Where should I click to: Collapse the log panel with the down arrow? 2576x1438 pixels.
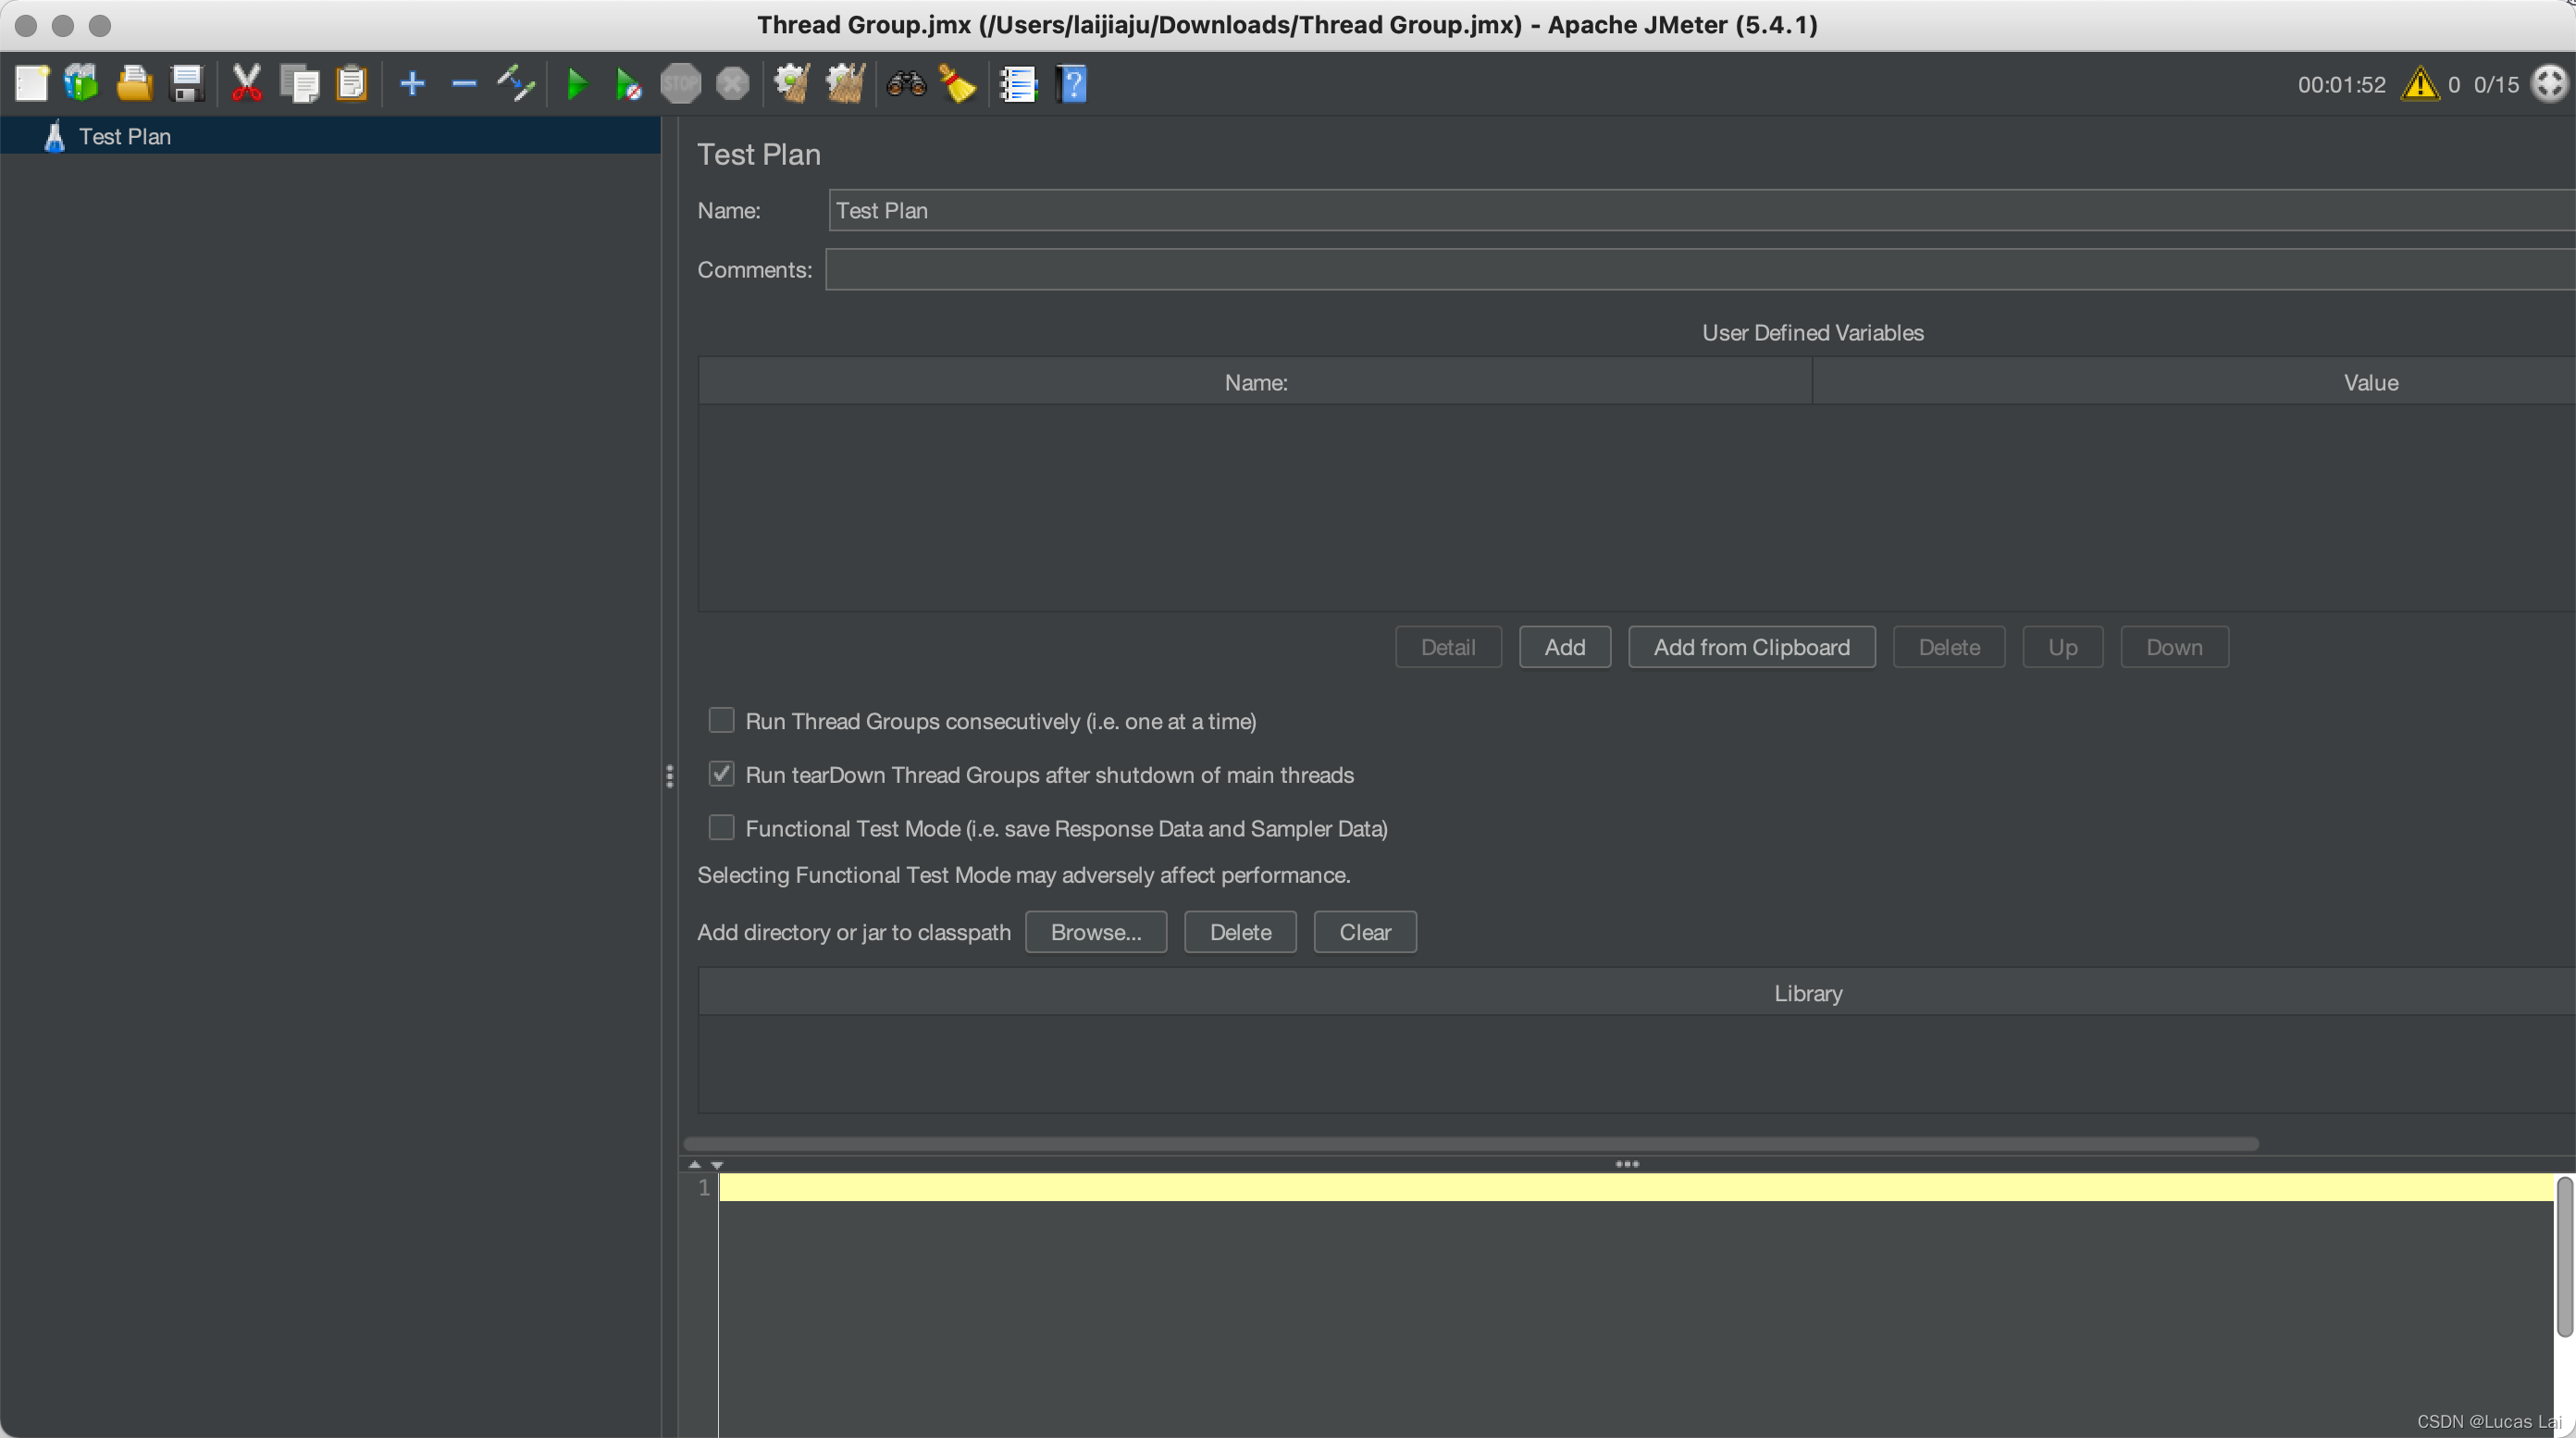(718, 1164)
